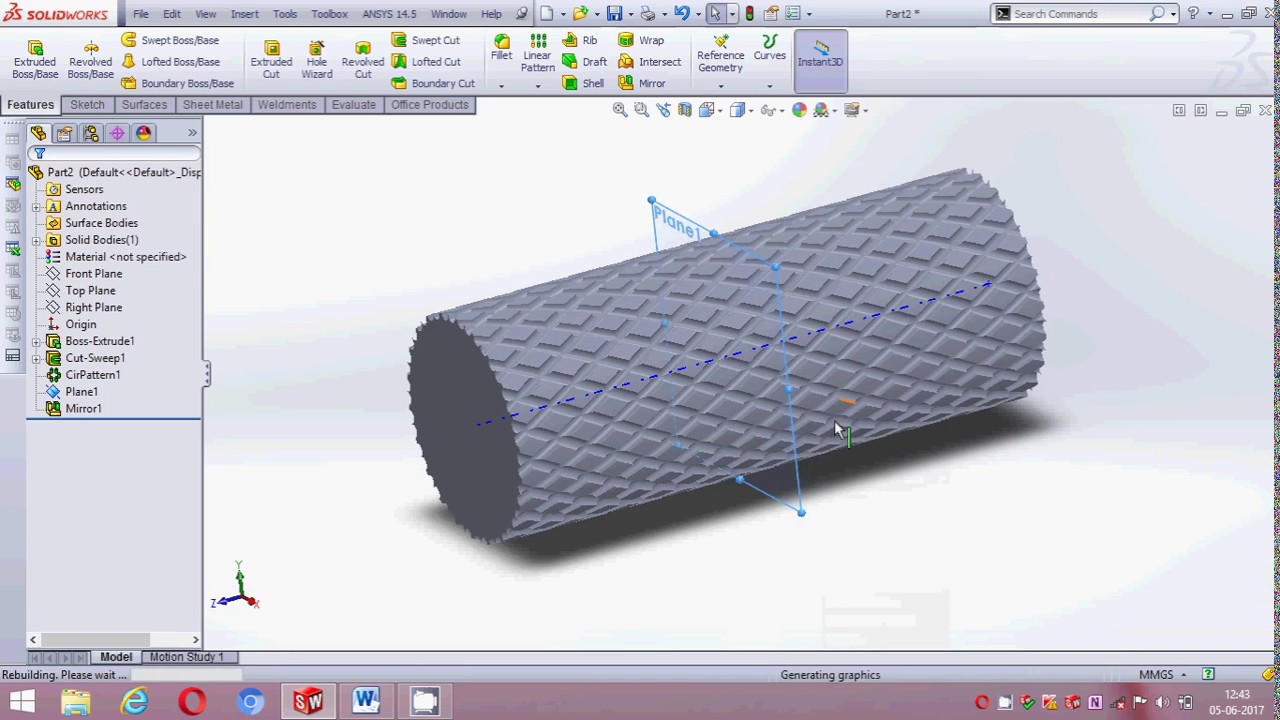Click the MMGS unit system selector

[1163, 675]
